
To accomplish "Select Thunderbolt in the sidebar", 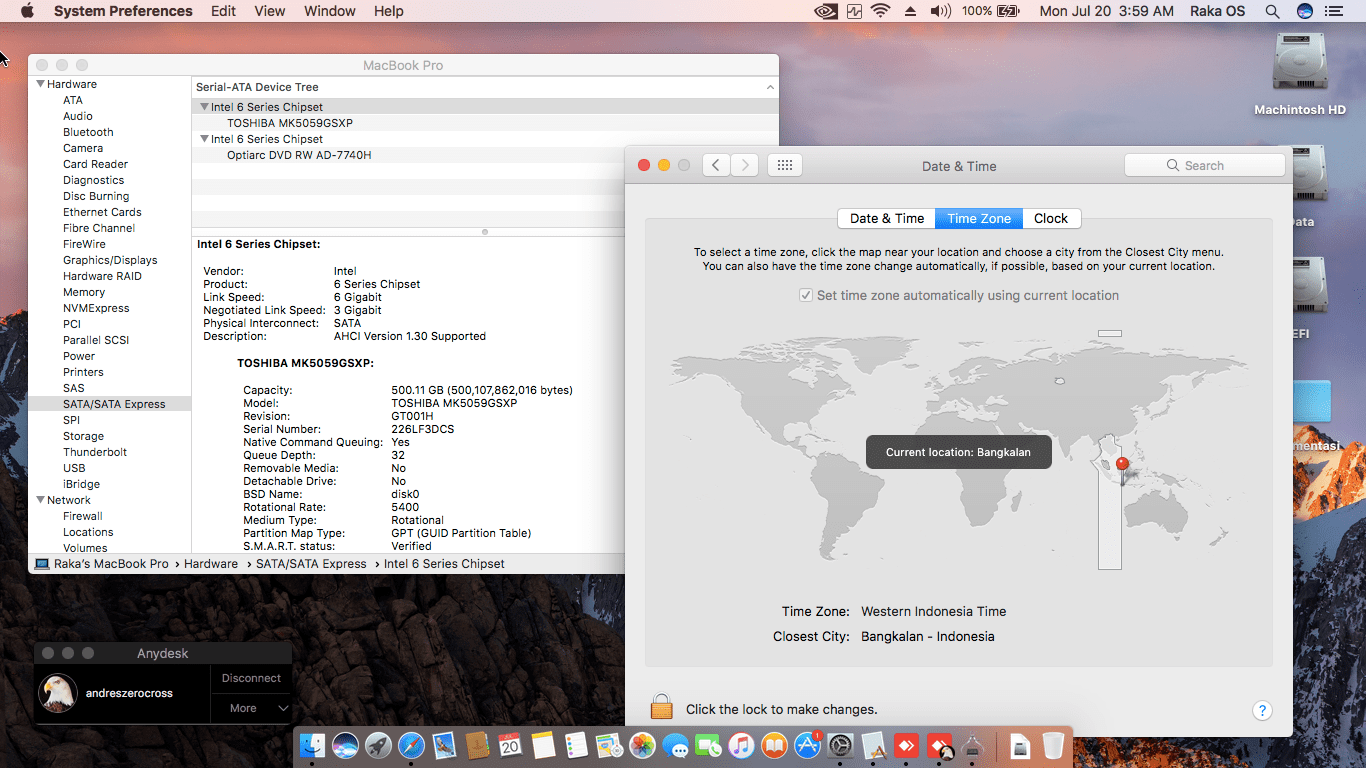I will tap(95, 452).
